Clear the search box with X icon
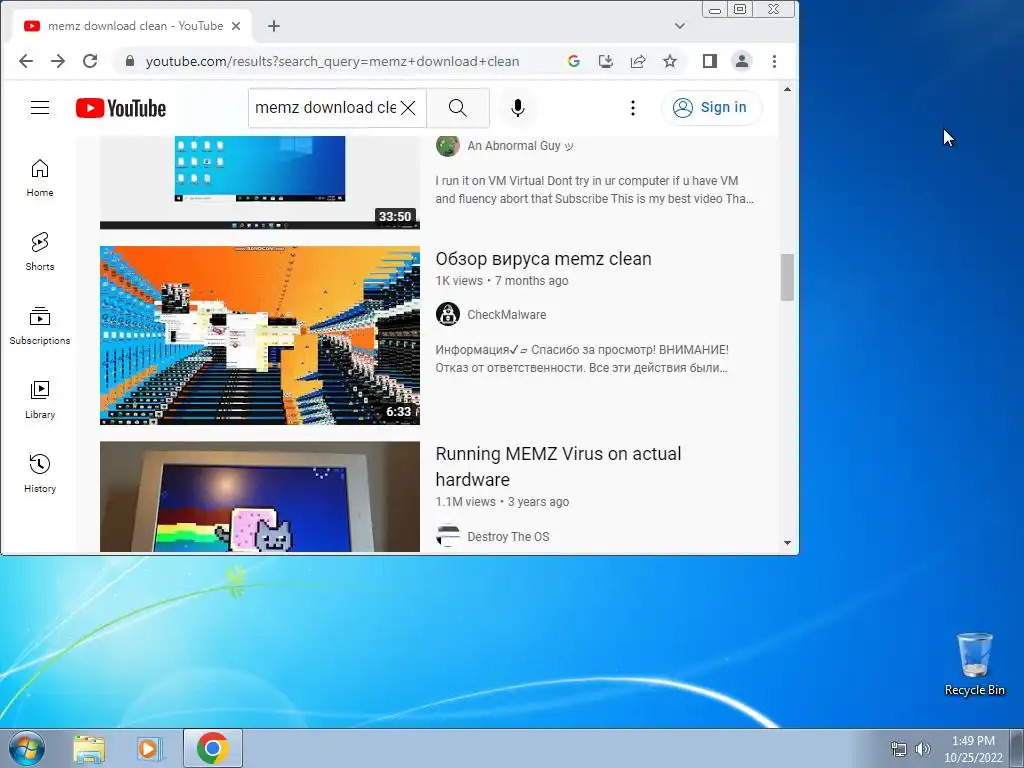 pyautogui.click(x=408, y=108)
